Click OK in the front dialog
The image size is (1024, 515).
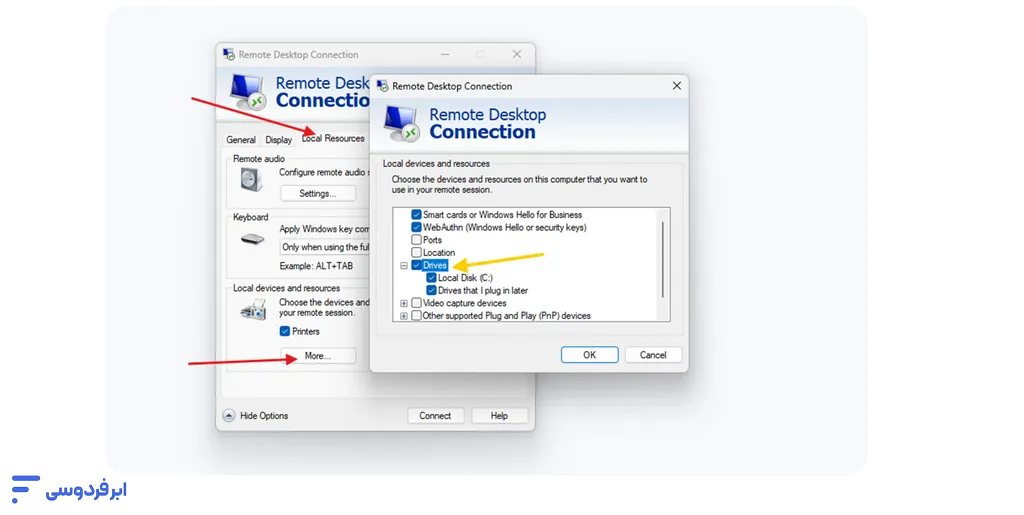[590, 354]
